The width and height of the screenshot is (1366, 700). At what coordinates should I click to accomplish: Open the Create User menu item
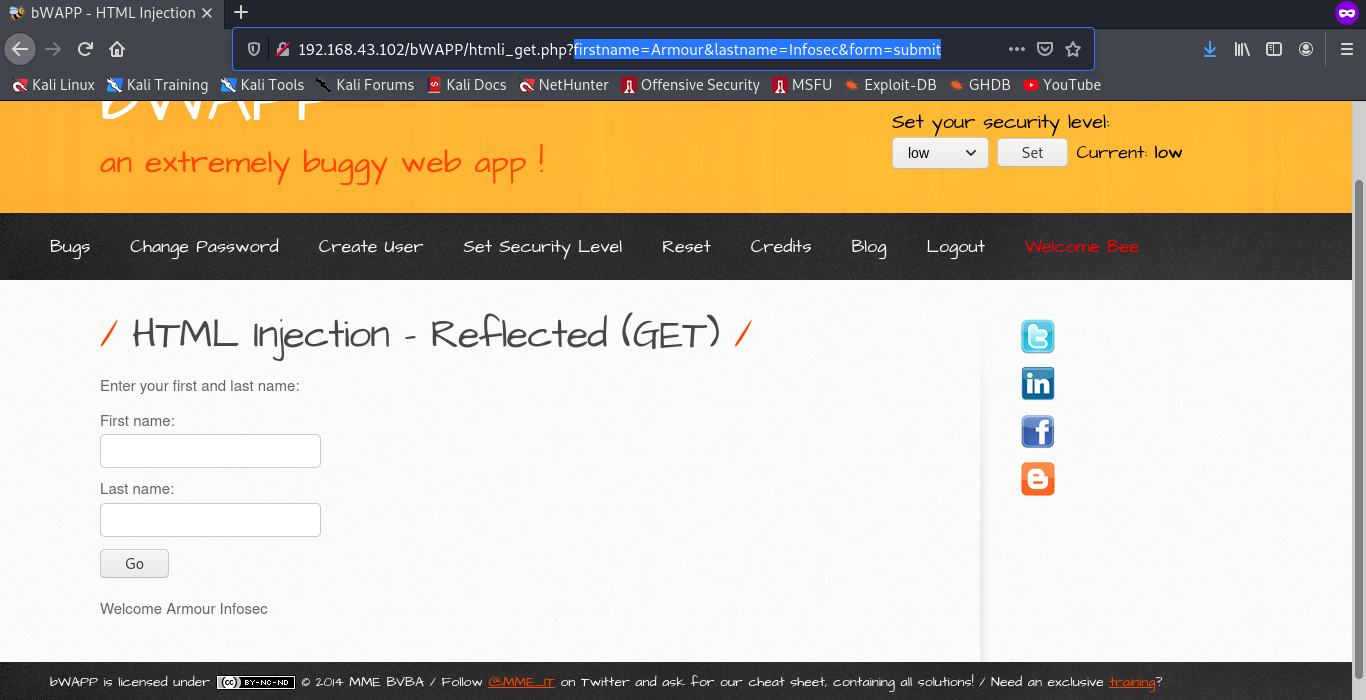[x=371, y=246]
